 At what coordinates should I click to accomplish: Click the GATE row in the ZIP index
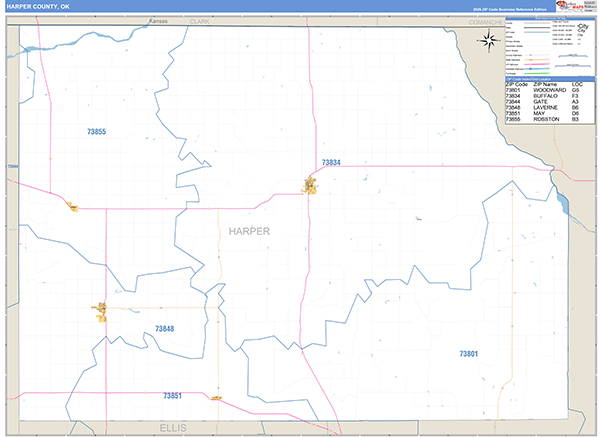pyautogui.click(x=550, y=102)
